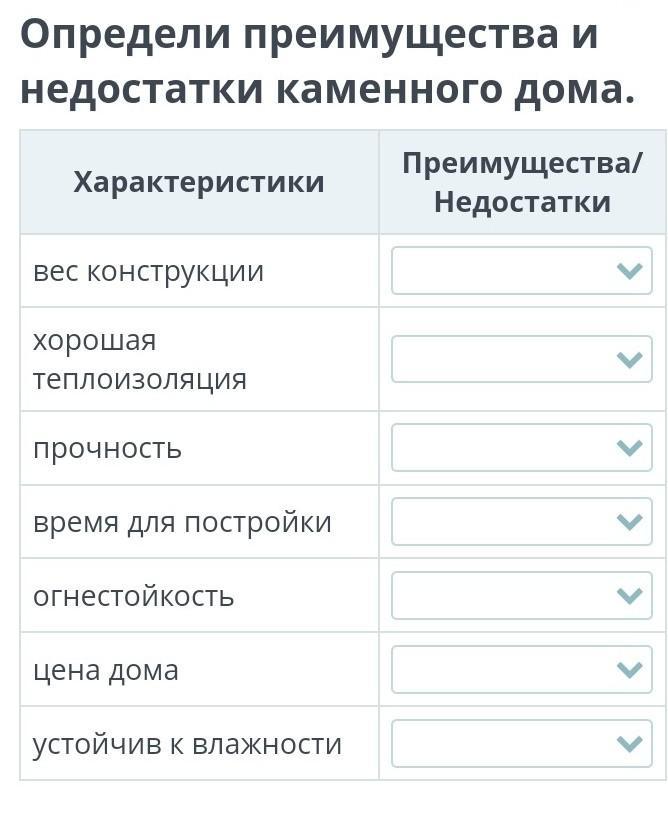Click the Характеристики column header
668x824 pixels.
coord(199,182)
